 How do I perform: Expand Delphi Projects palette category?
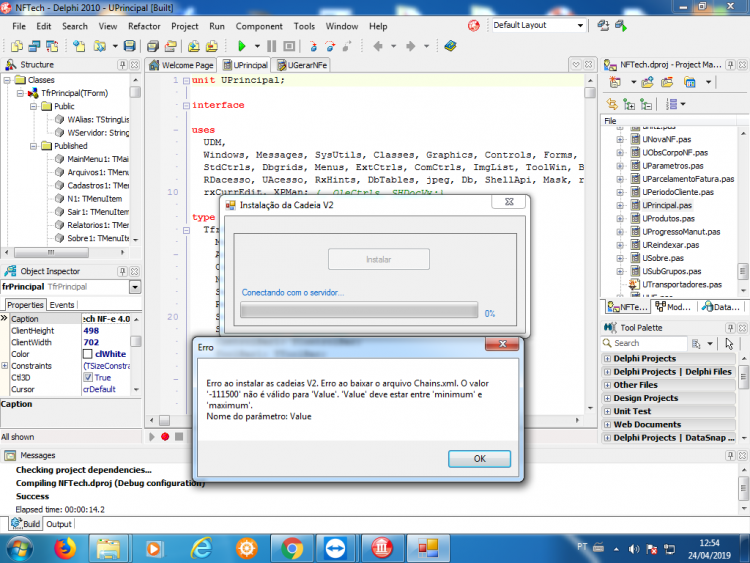click(607, 358)
